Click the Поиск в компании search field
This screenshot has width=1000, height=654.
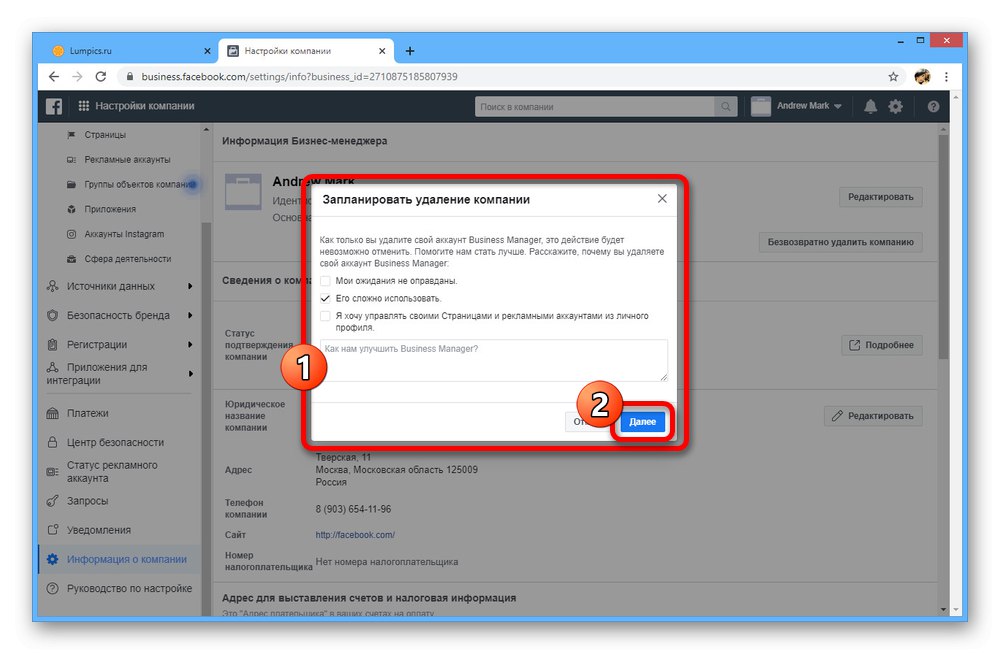click(595, 107)
